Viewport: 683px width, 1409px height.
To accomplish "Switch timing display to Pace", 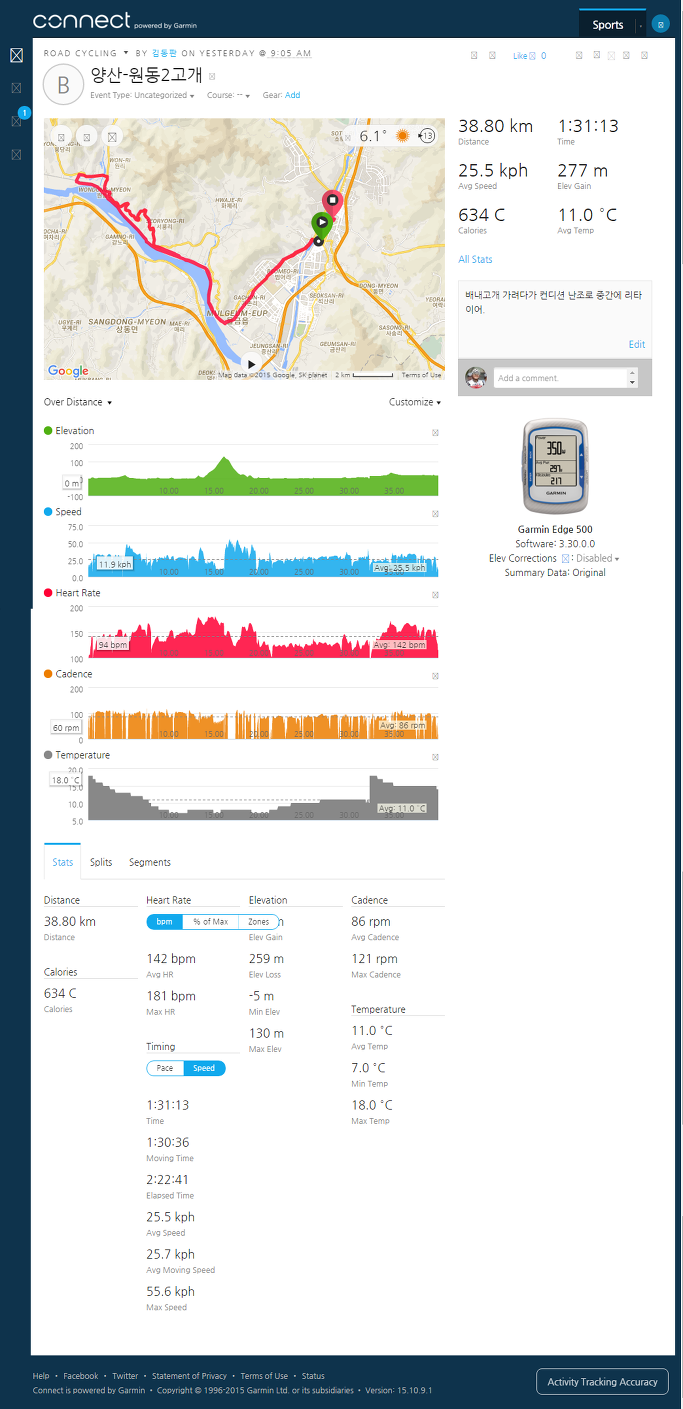I will (x=165, y=1068).
